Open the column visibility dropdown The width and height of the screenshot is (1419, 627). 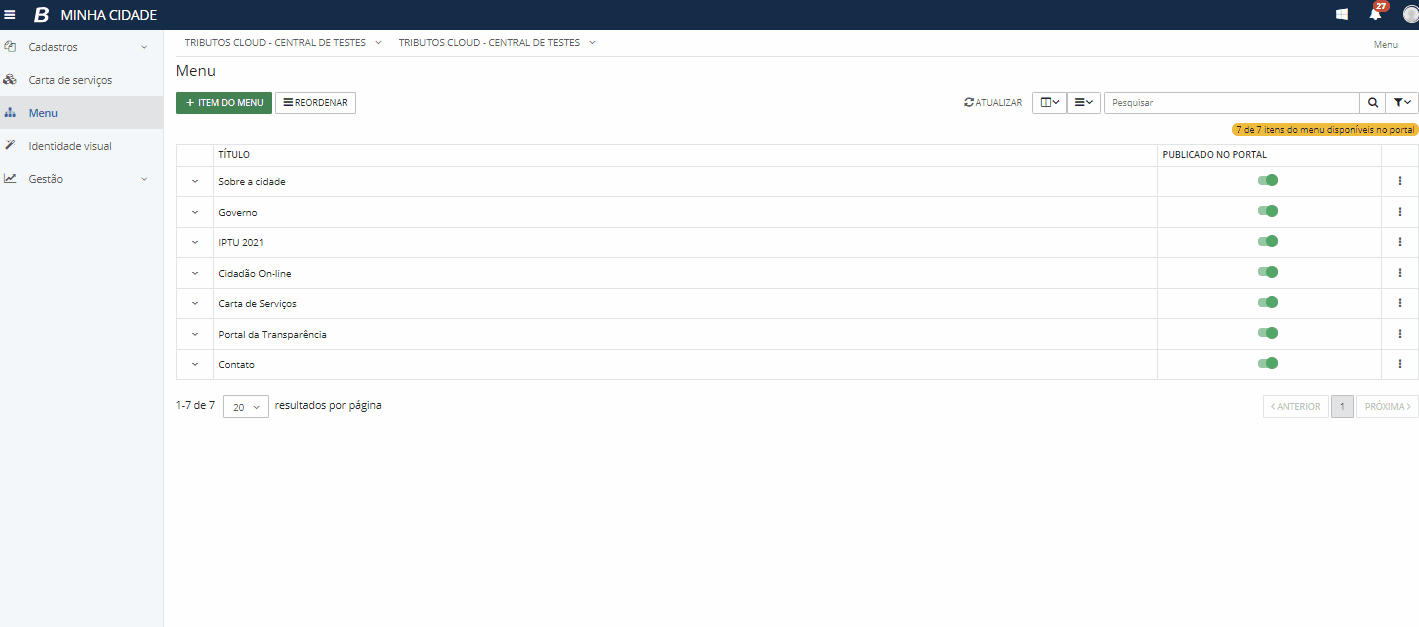(x=1049, y=103)
